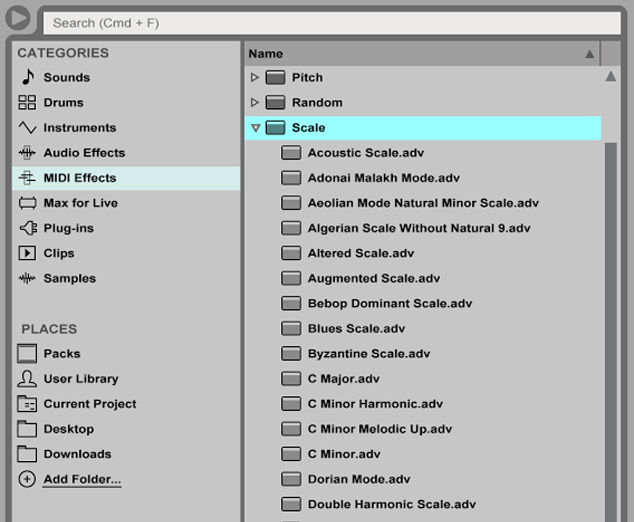Click the Name column sort arrow

pyautogui.click(x=590, y=54)
